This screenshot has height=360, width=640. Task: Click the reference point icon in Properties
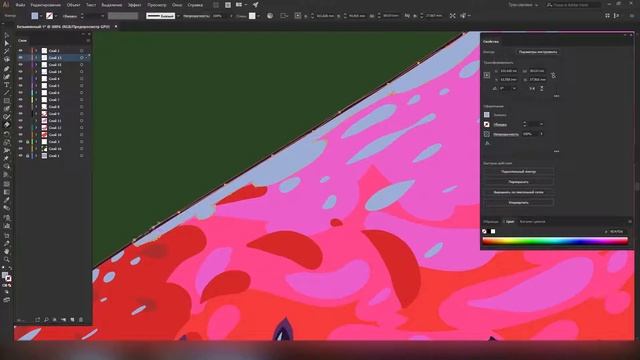pos(487,75)
